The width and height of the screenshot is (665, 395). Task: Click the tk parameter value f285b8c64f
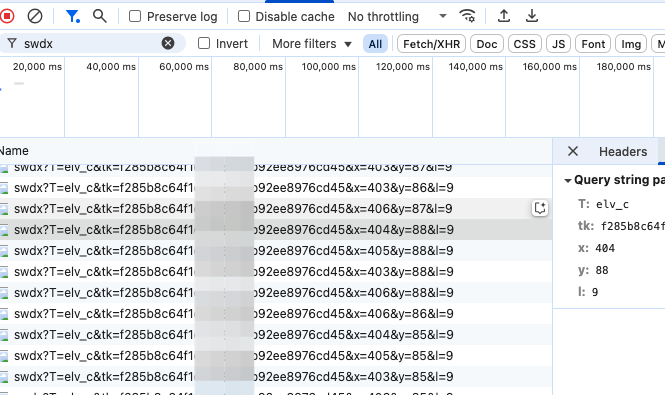(x=633, y=226)
